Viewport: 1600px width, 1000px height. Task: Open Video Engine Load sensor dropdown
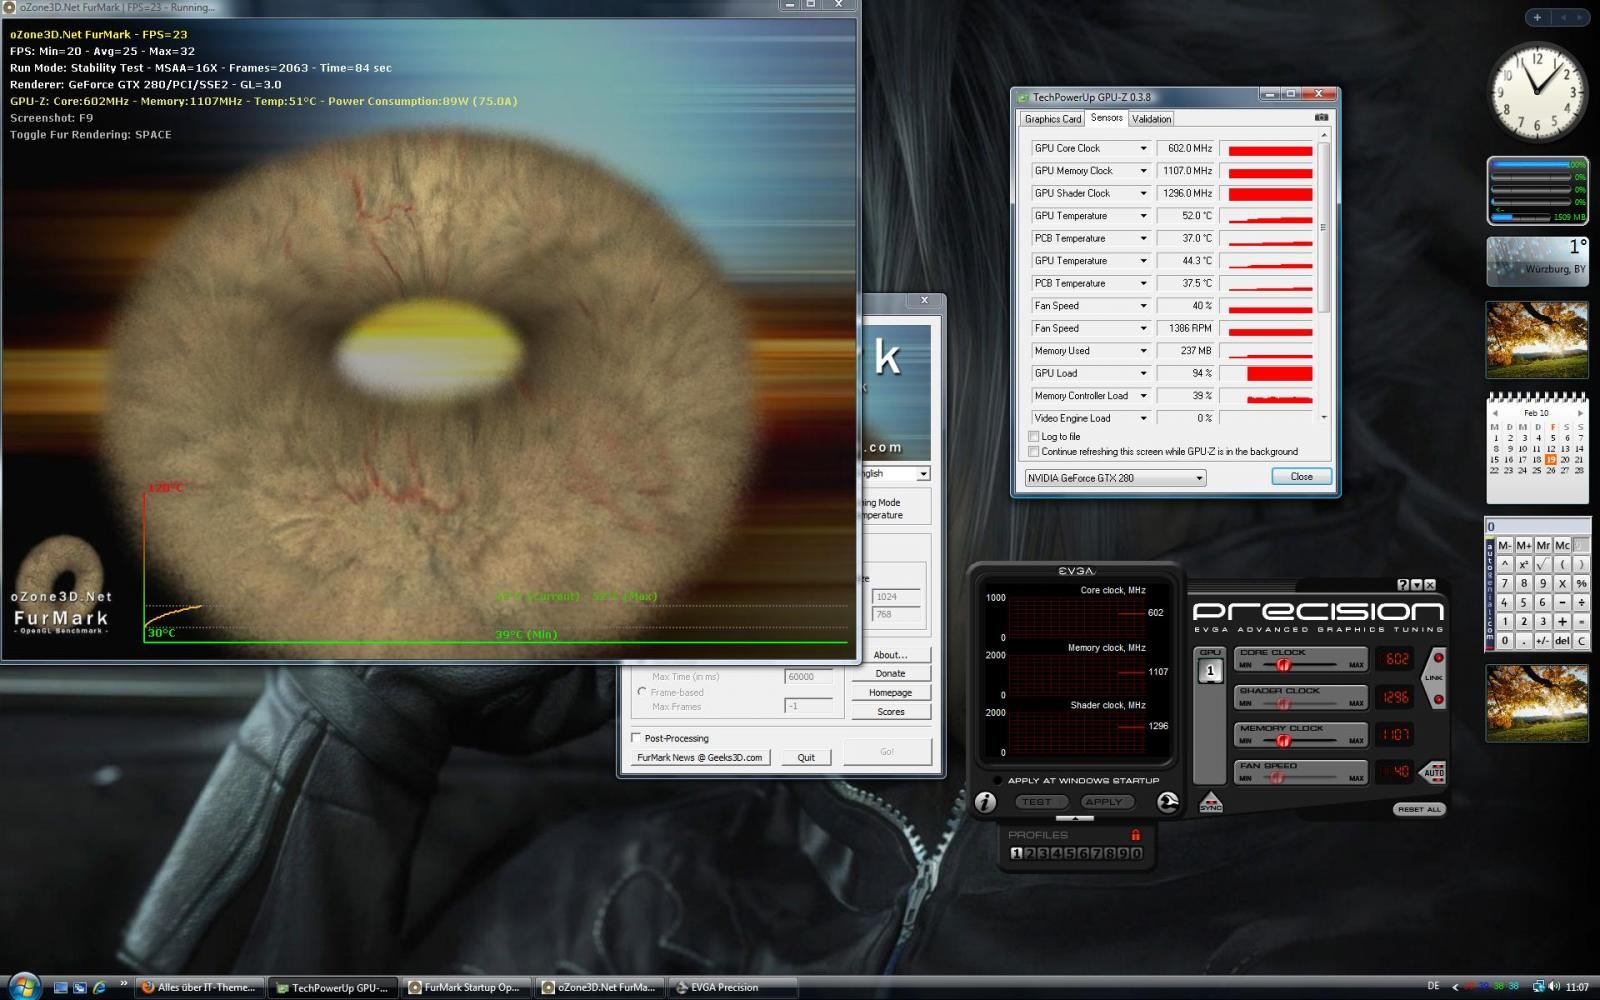(x=1144, y=418)
